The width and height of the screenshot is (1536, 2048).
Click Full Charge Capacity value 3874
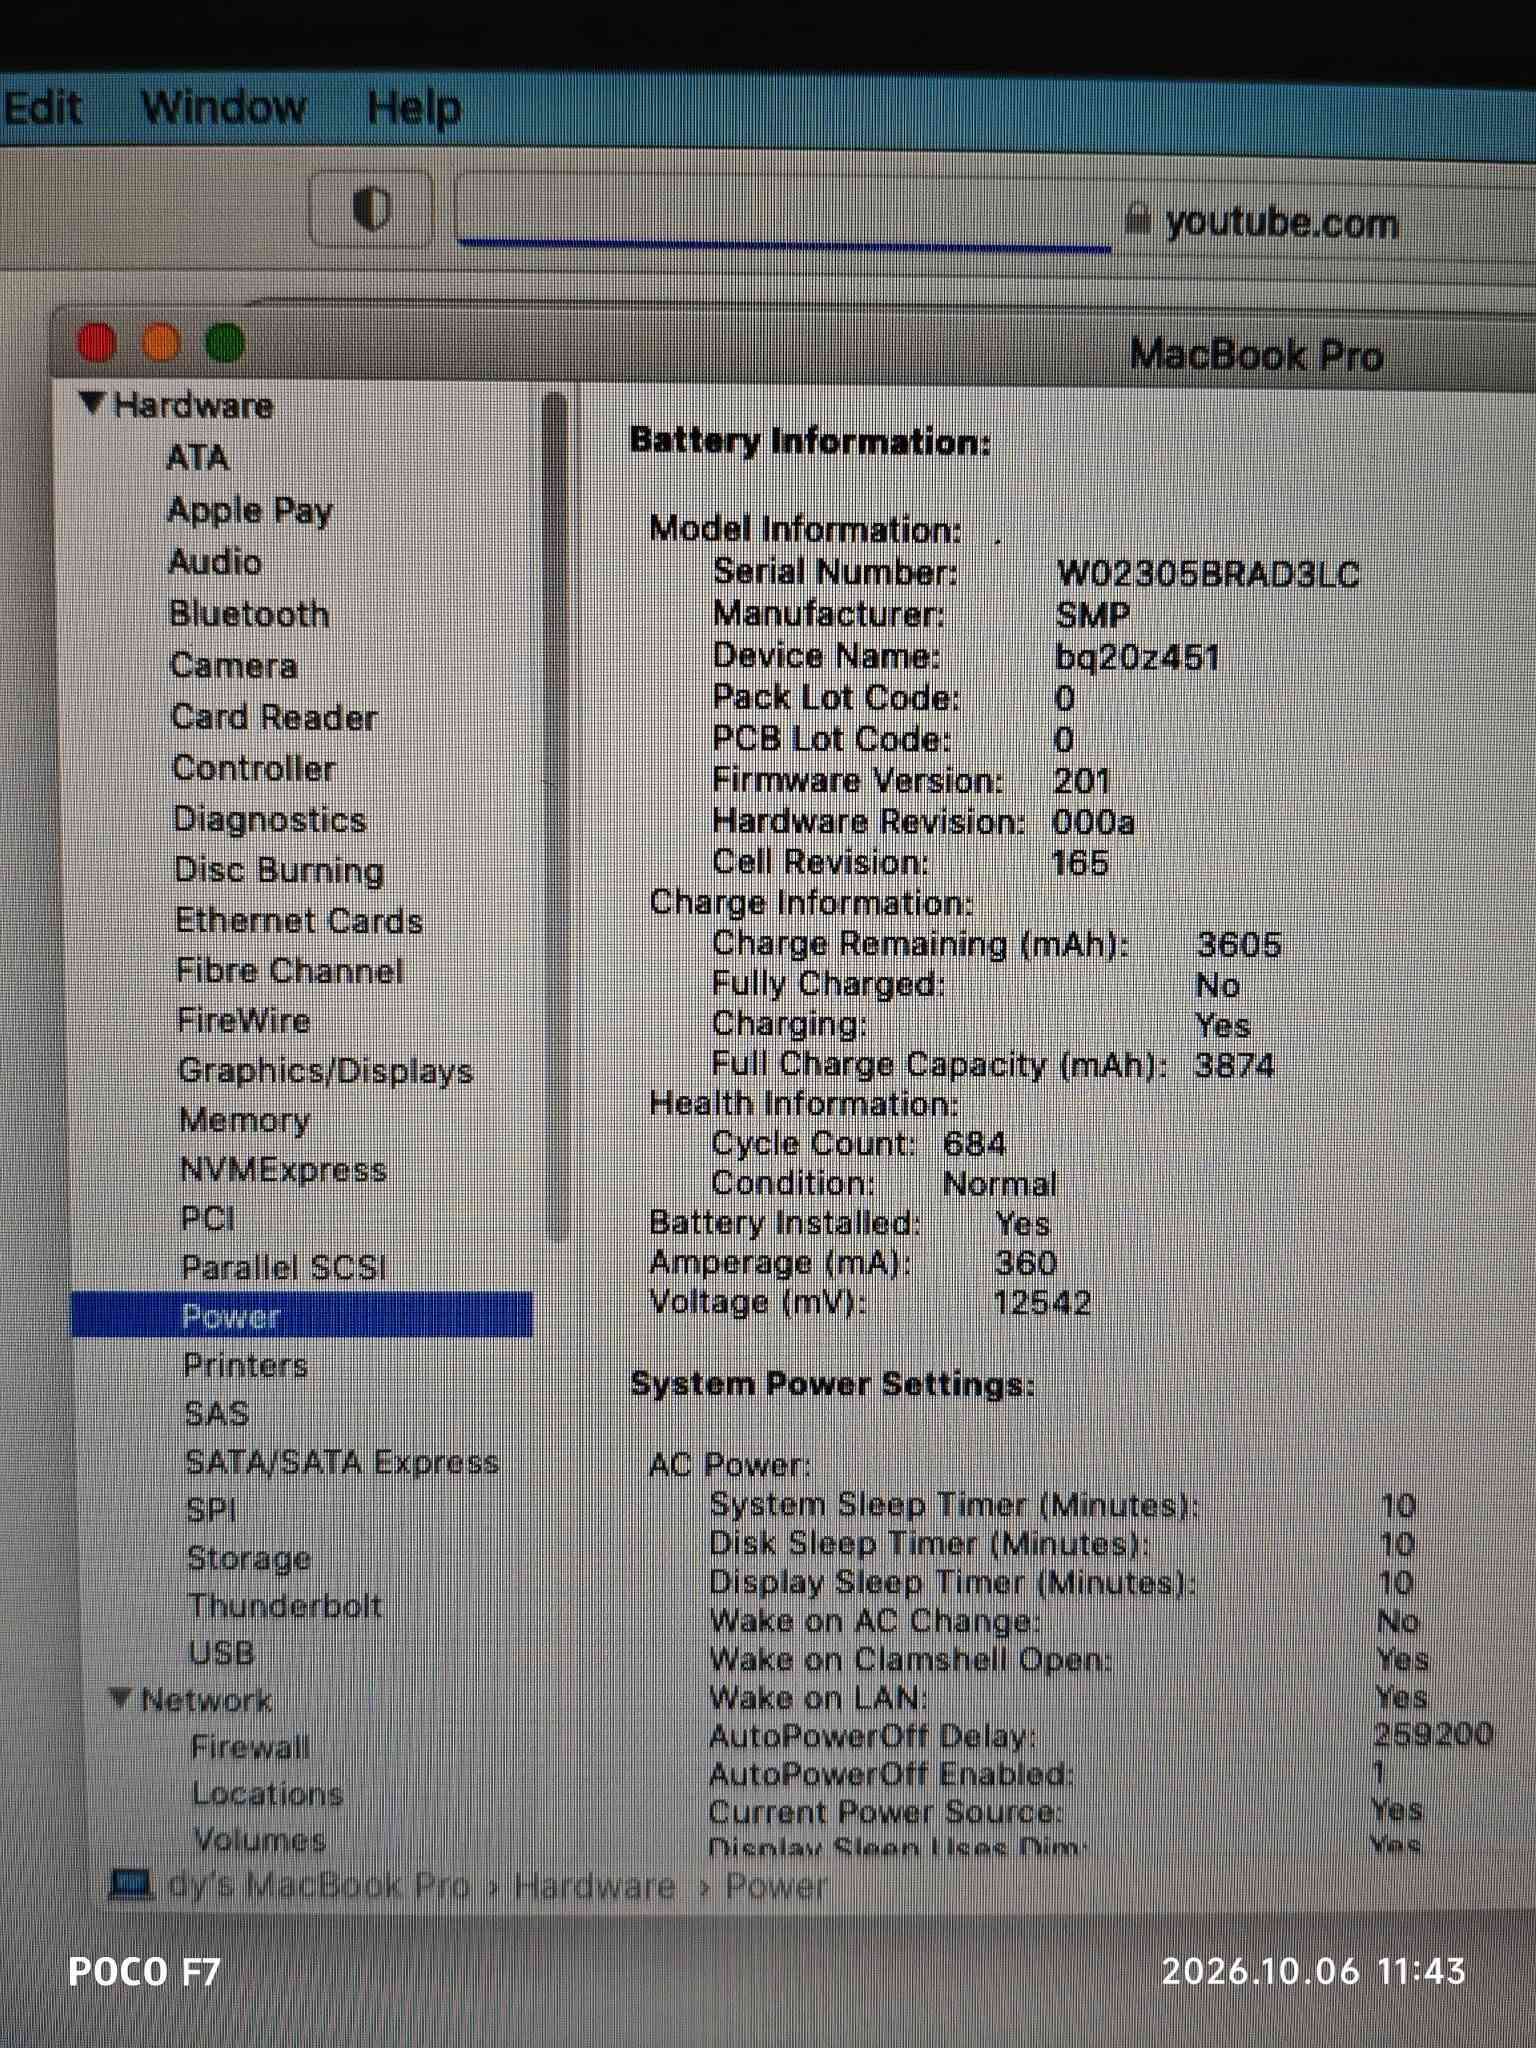(x=1234, y=1065)
